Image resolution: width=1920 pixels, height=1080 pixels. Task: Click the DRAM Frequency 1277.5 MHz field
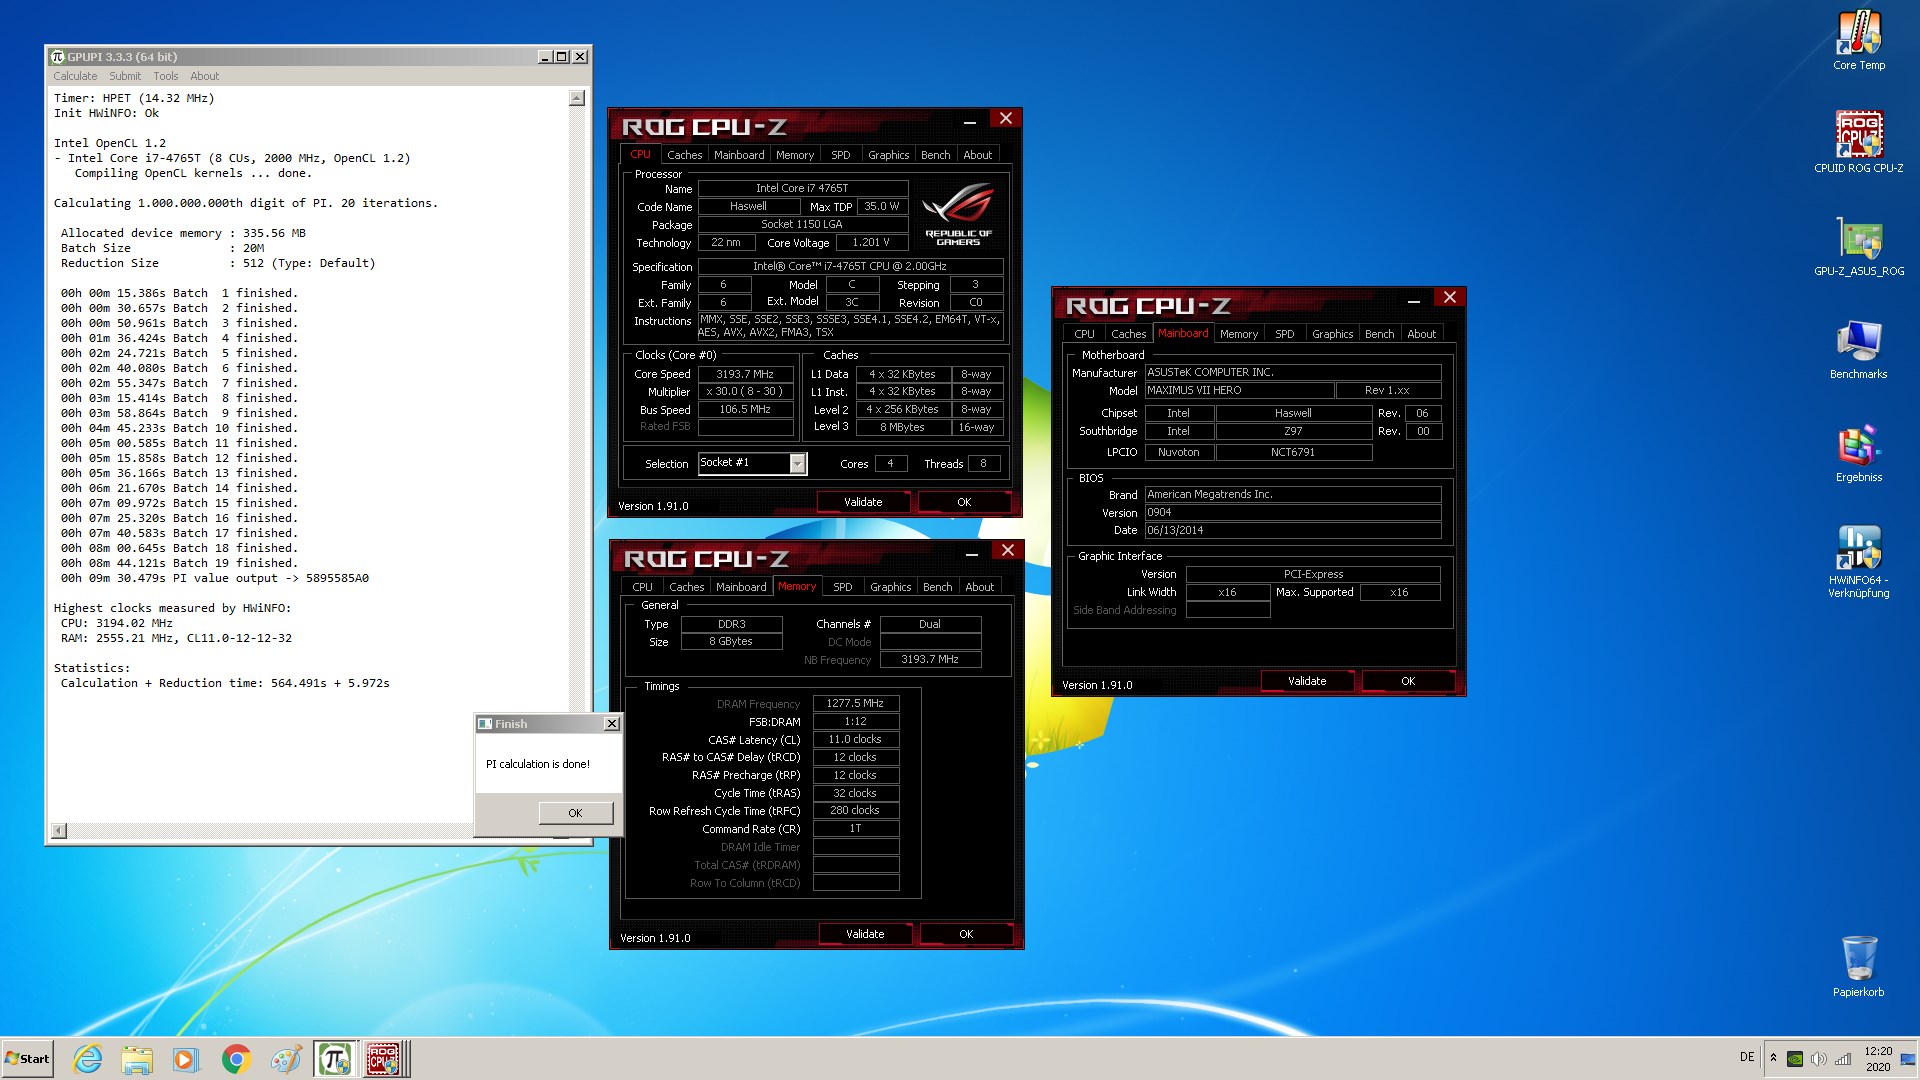click(855, 704)
